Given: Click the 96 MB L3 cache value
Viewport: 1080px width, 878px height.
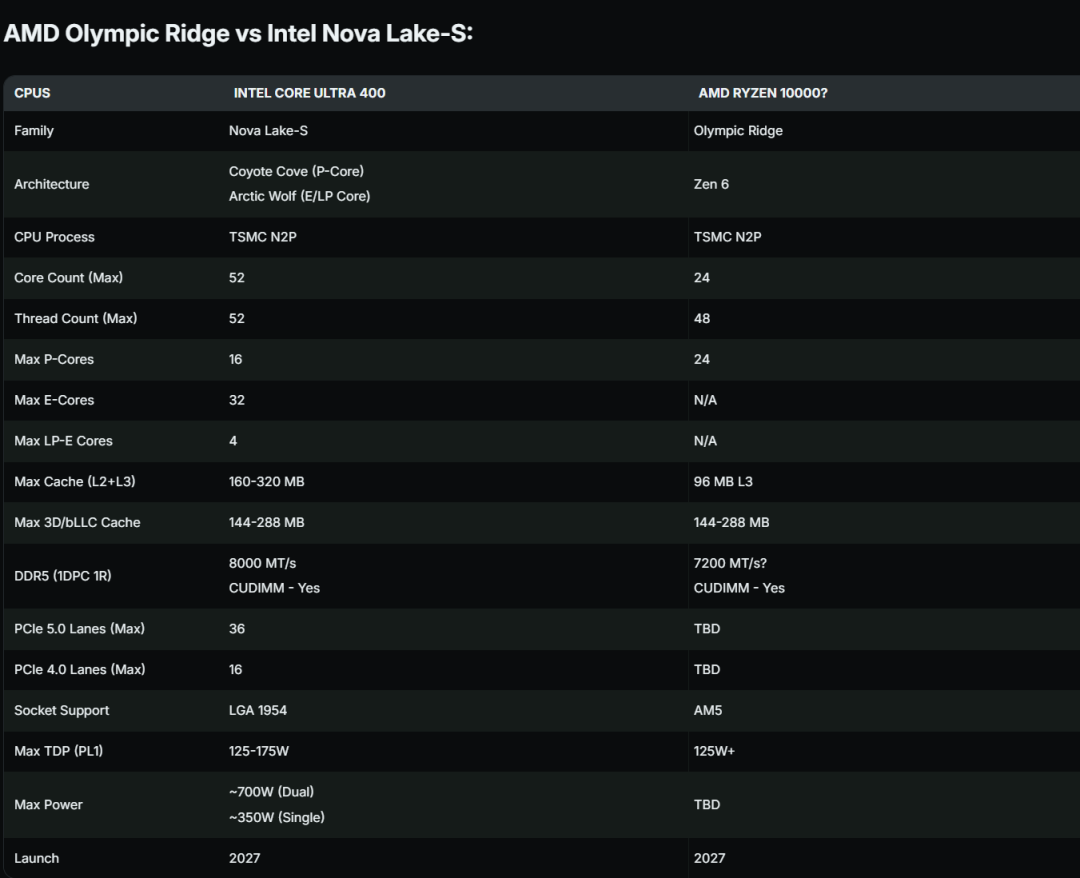Looking at the screenshot, I should [x=723, y=481].
